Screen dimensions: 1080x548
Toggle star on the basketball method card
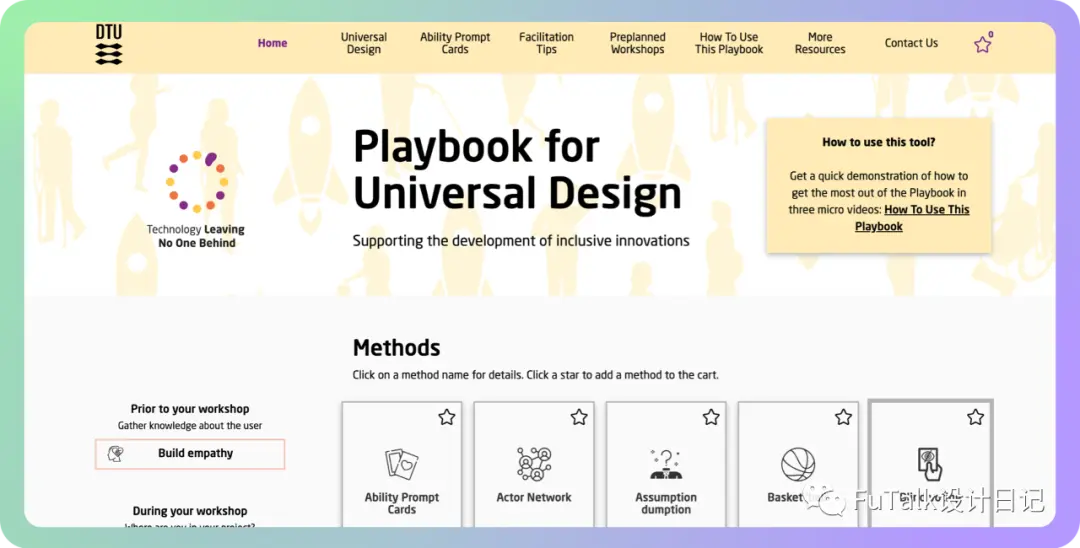tap(843, 417)
